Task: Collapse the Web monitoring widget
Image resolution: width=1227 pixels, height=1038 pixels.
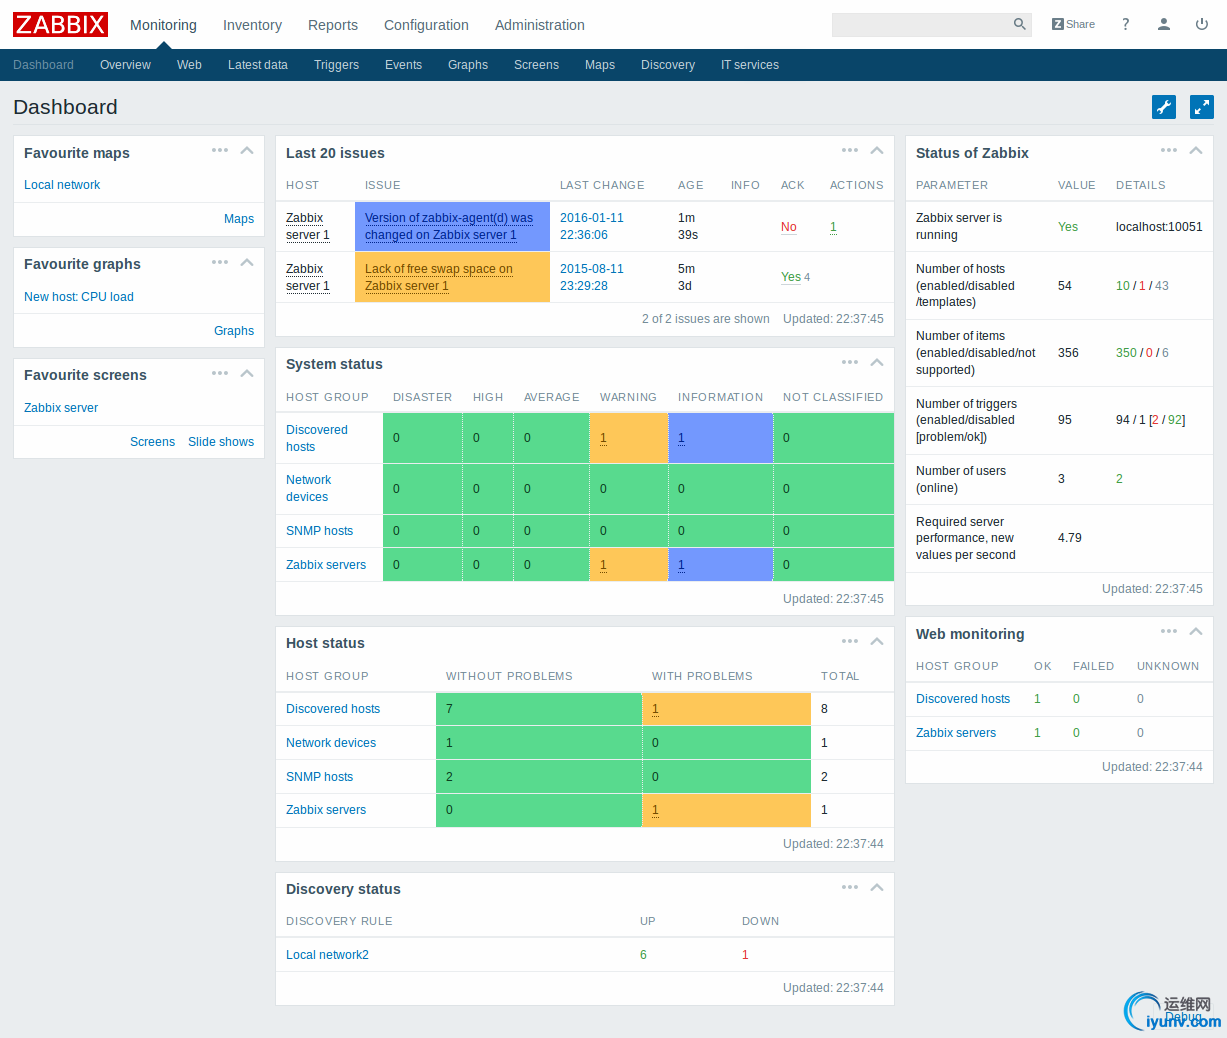Action: tap(1196, 631)
